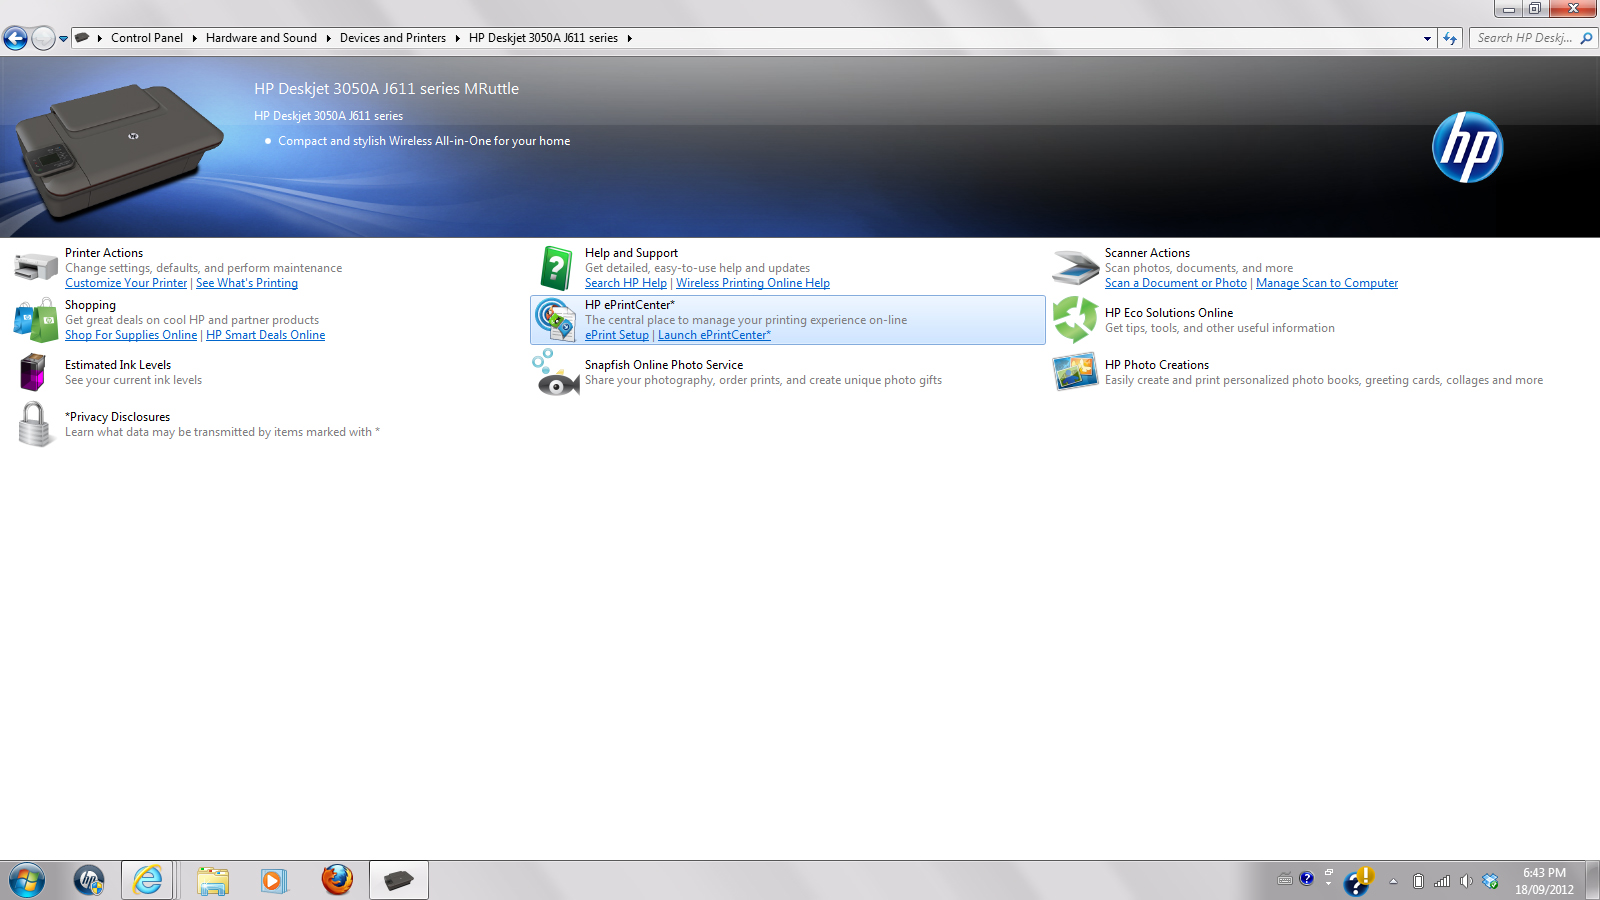The width and height of the screenshot is (1600, 900).
Task: Click the battery power tray icon
Action: pyautogui.click(x=1418, y=881)
